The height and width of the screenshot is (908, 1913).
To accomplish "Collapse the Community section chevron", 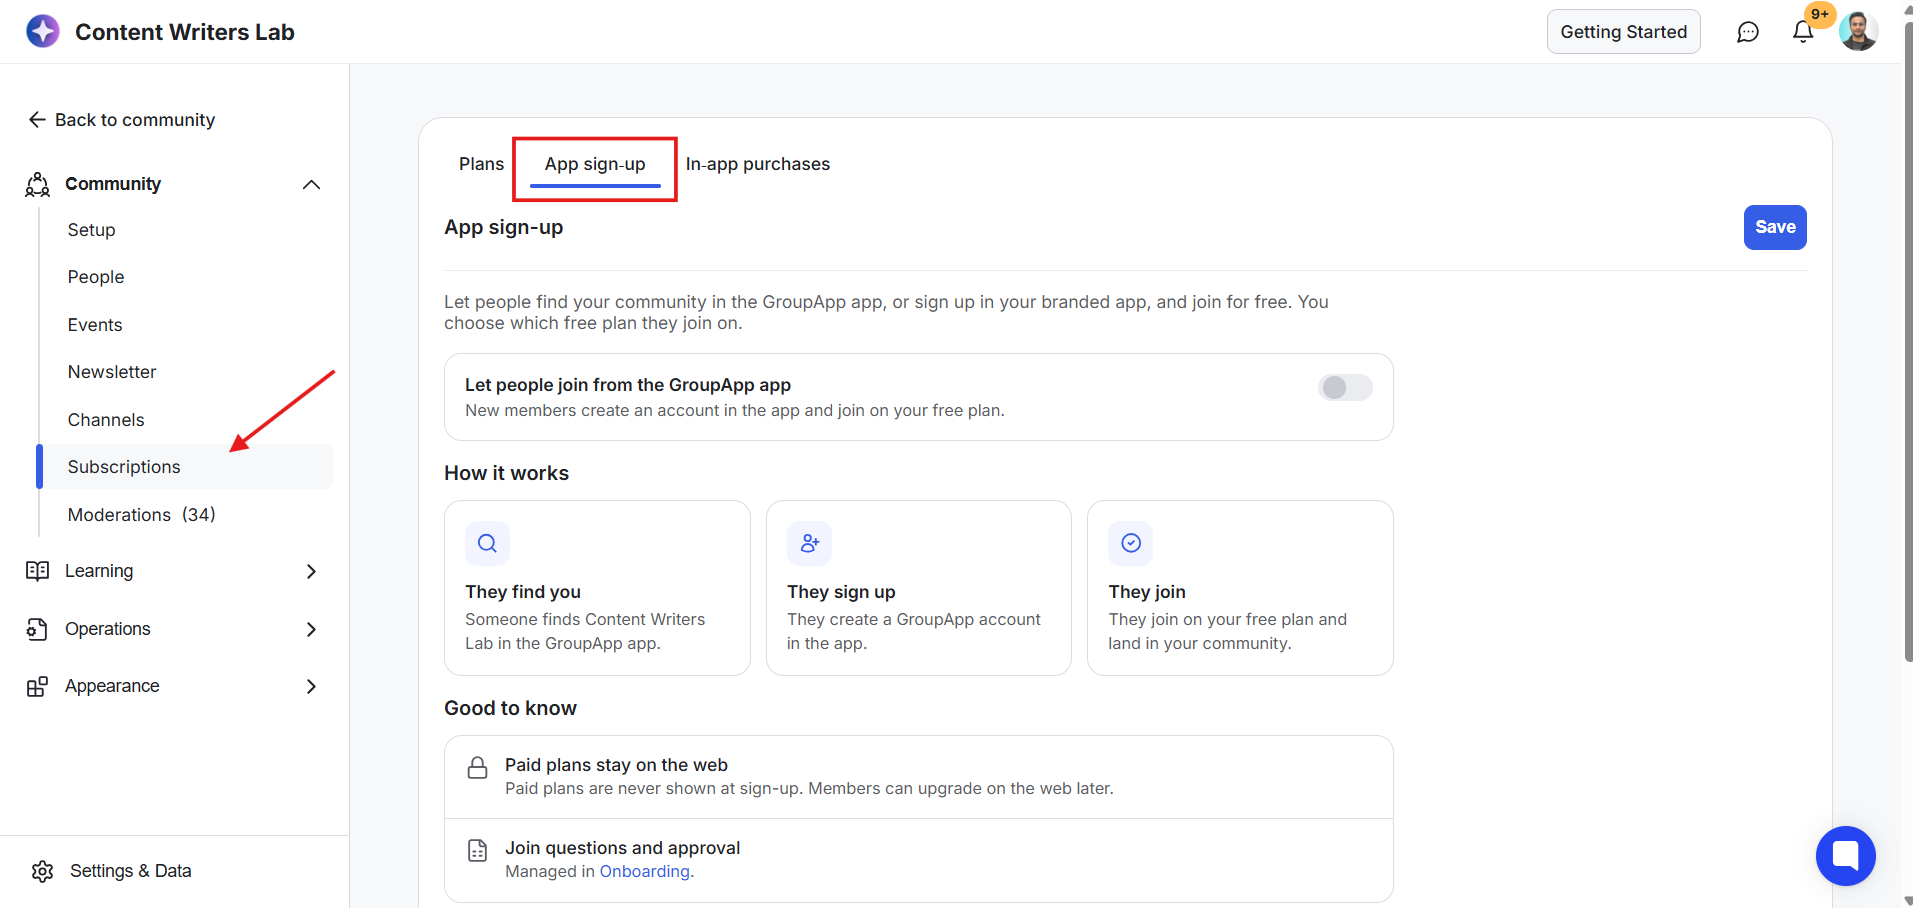I will coord(311,184).
